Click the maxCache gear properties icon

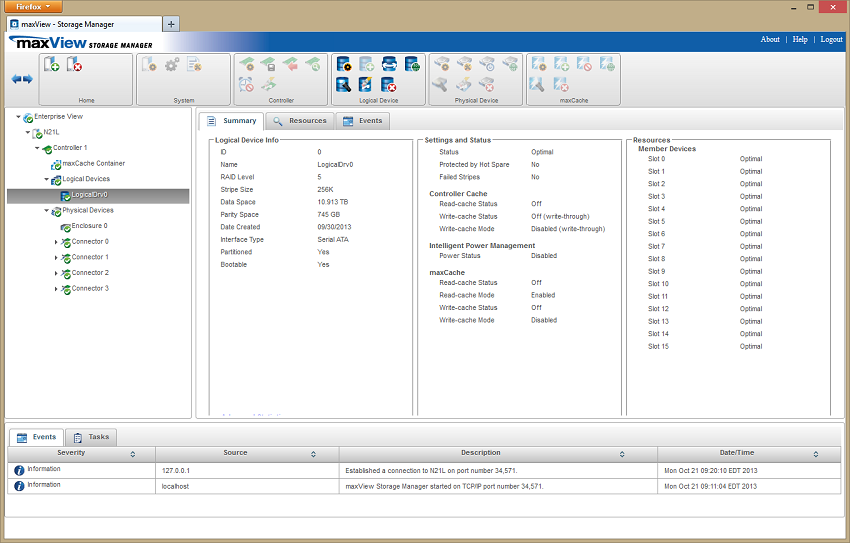[x=539, y=64]
